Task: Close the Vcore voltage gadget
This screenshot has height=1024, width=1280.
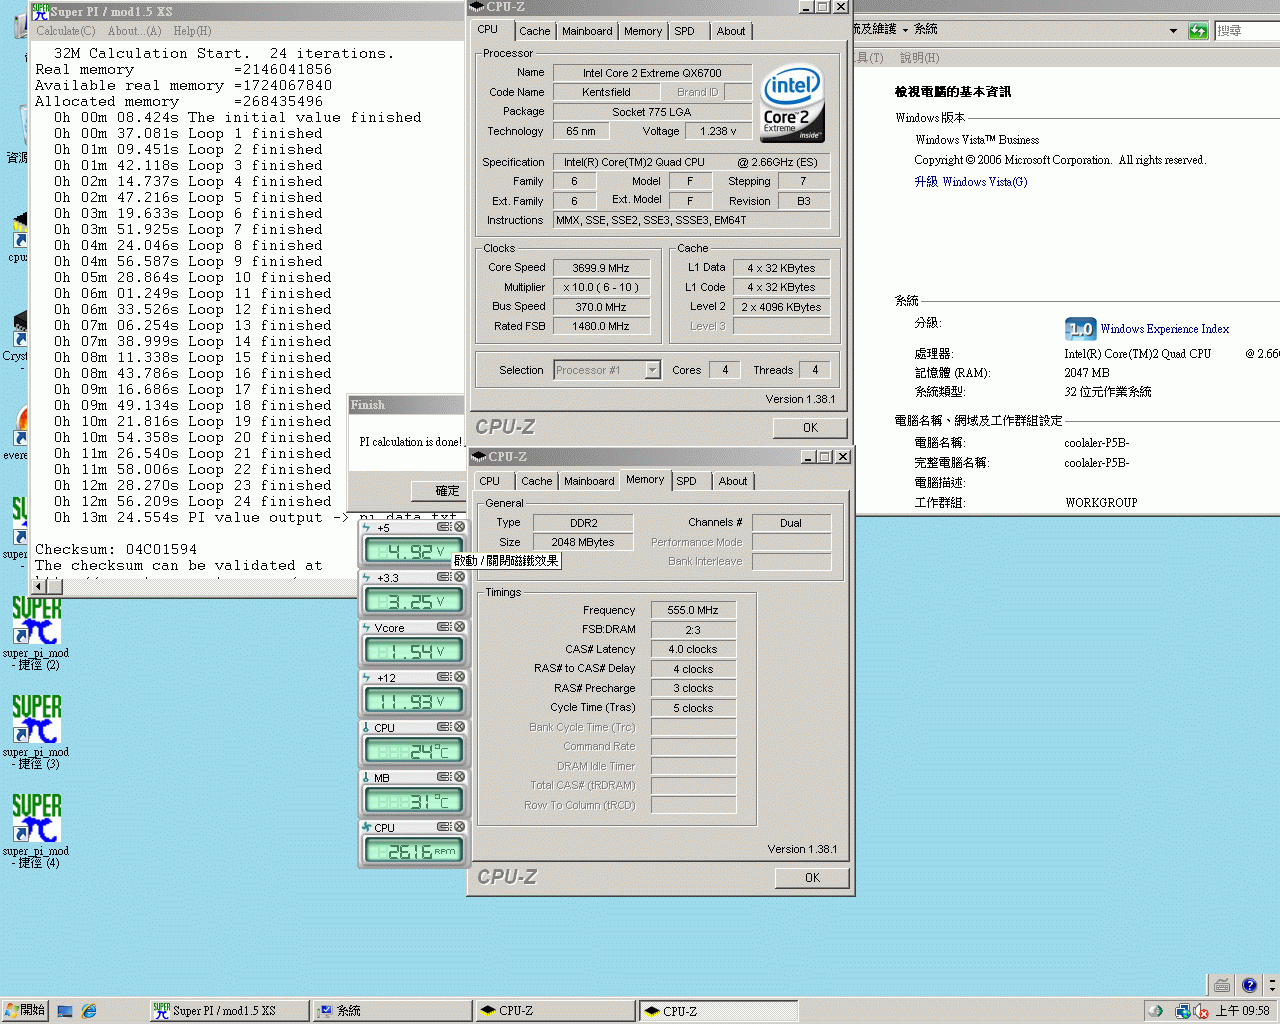Action: pyautogui.click(x=459, y=627)
